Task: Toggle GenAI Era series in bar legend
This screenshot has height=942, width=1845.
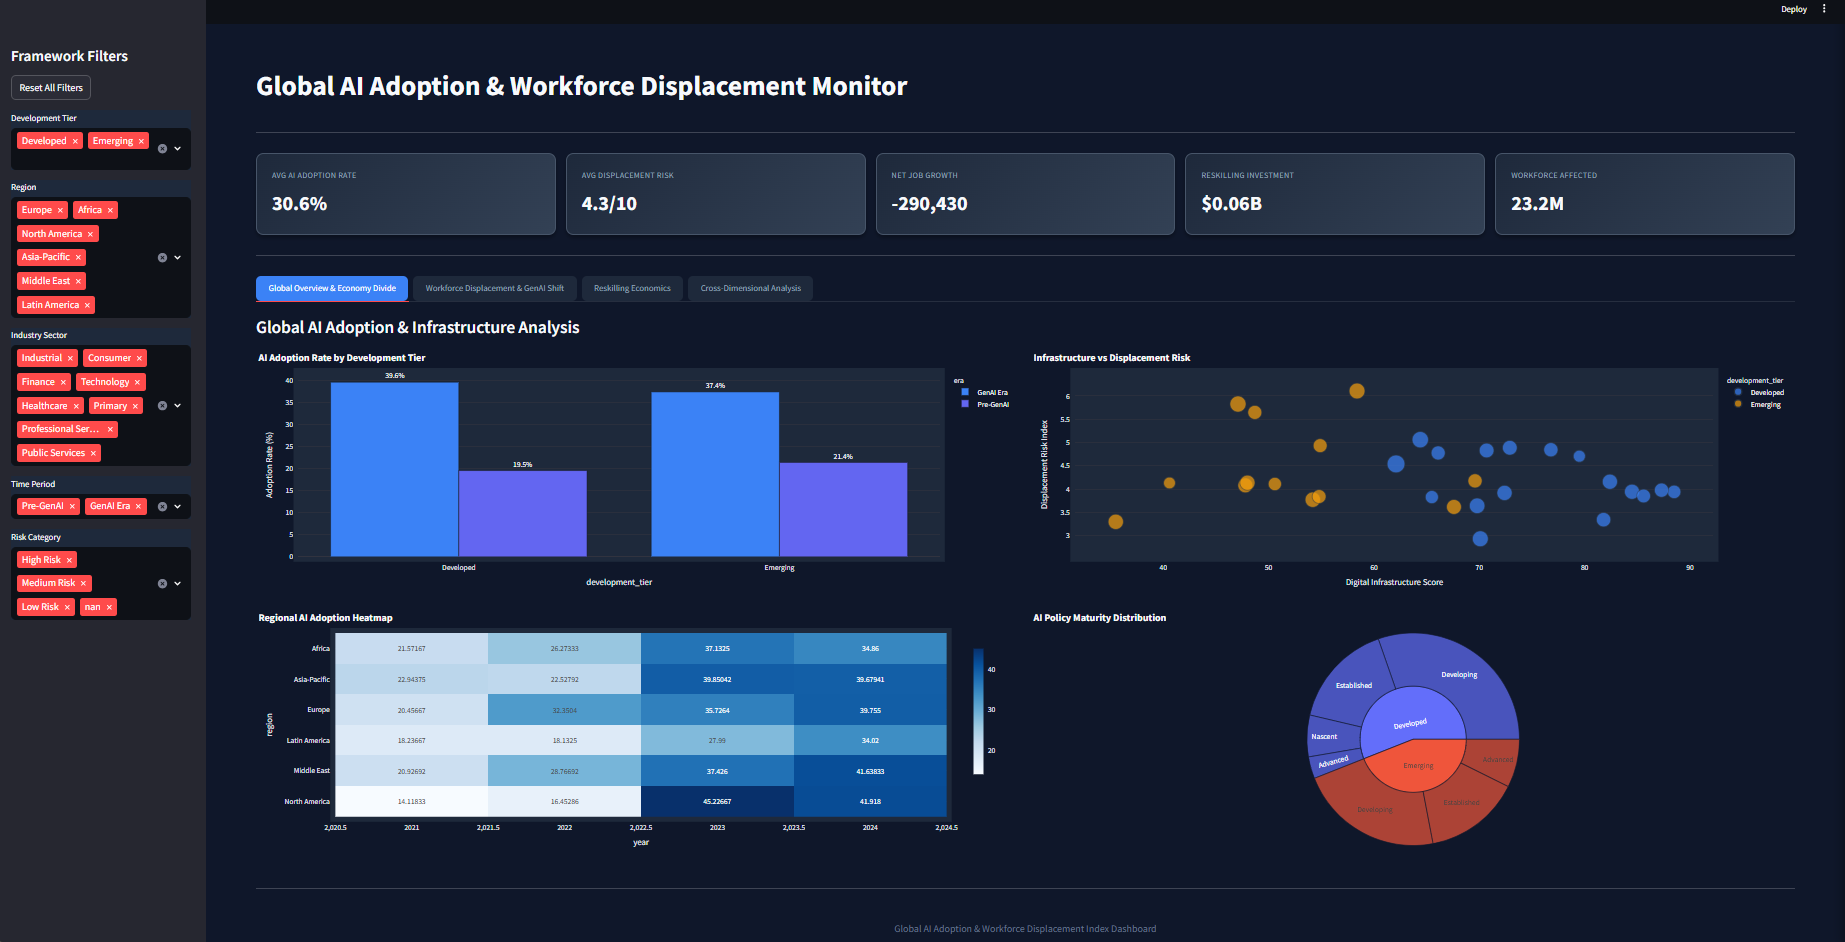Action: 985,393
